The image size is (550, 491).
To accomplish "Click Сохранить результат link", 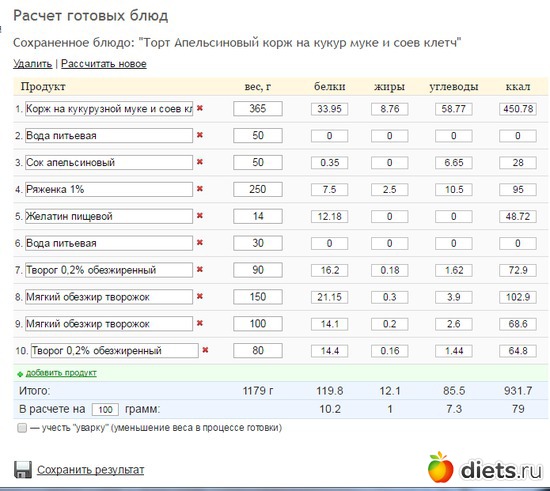I will [x=90, y=470].
